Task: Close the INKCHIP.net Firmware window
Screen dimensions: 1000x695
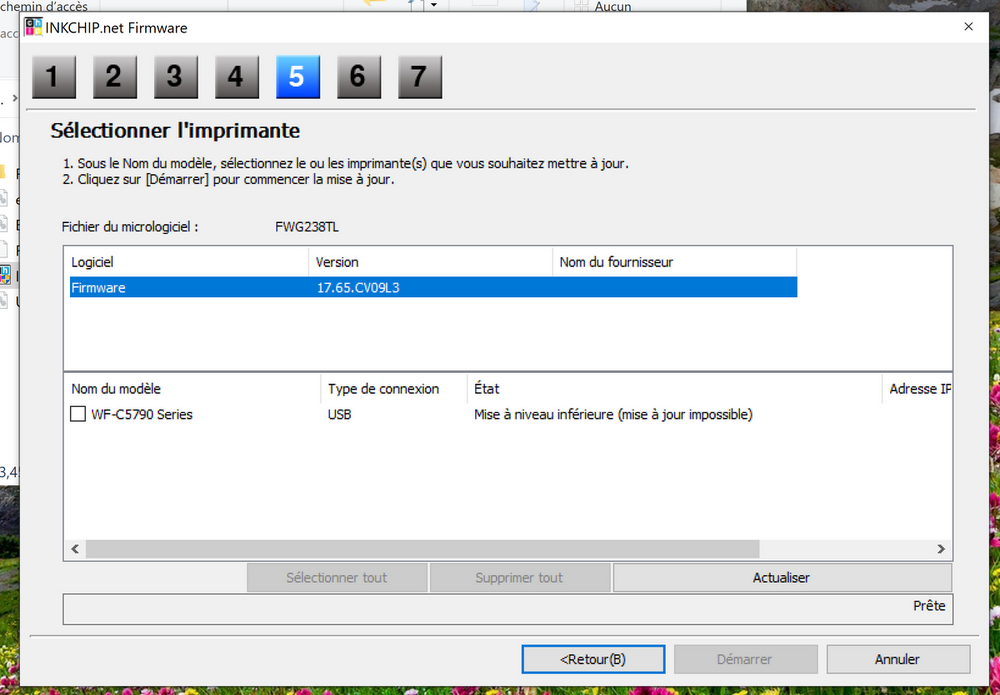Action: point(968,28)
